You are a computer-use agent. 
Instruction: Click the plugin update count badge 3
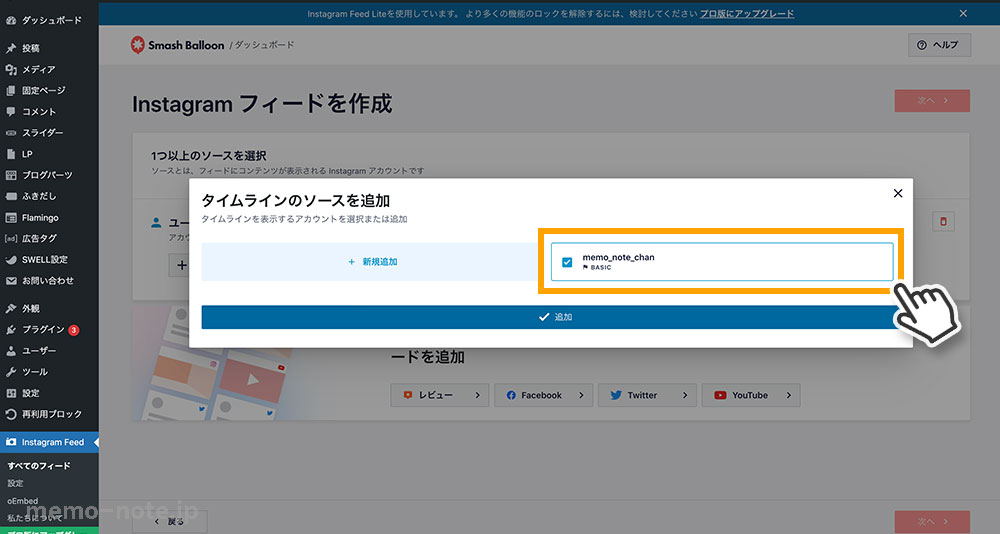point(74,330)
